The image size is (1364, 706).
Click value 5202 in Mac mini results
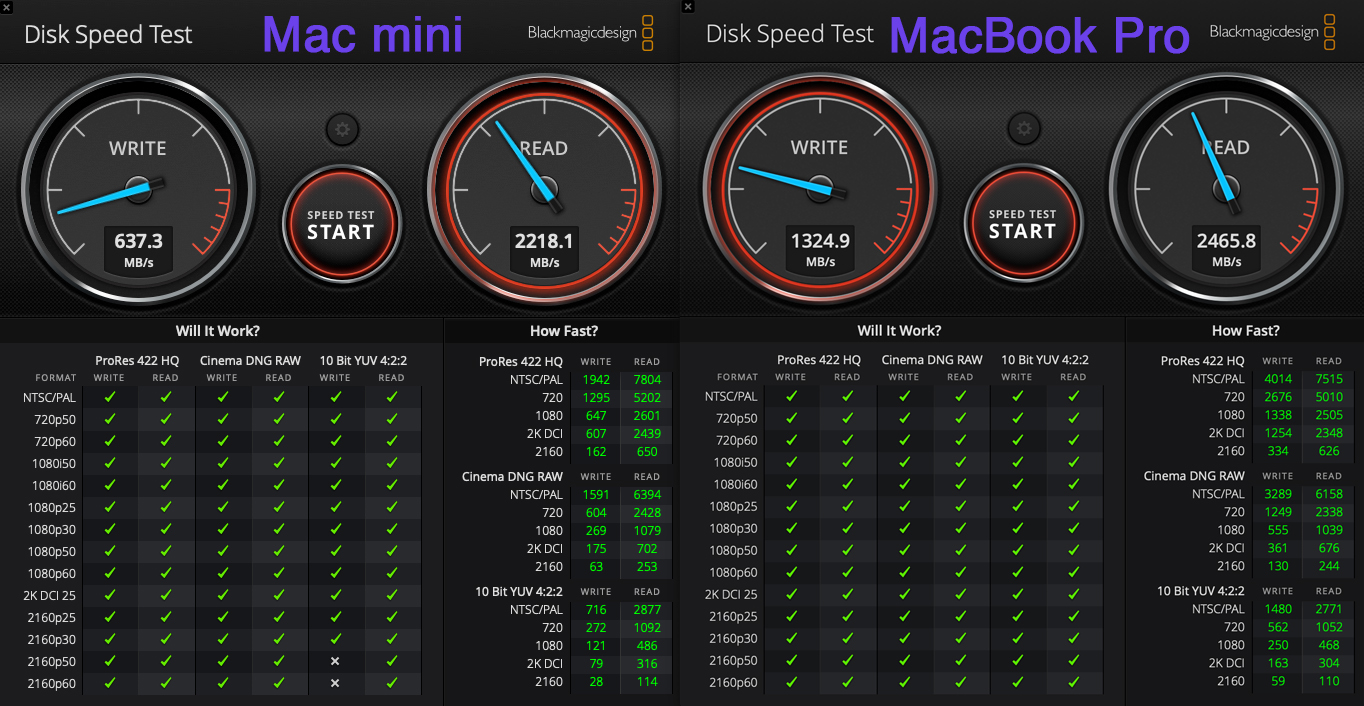tap(647, 398)
